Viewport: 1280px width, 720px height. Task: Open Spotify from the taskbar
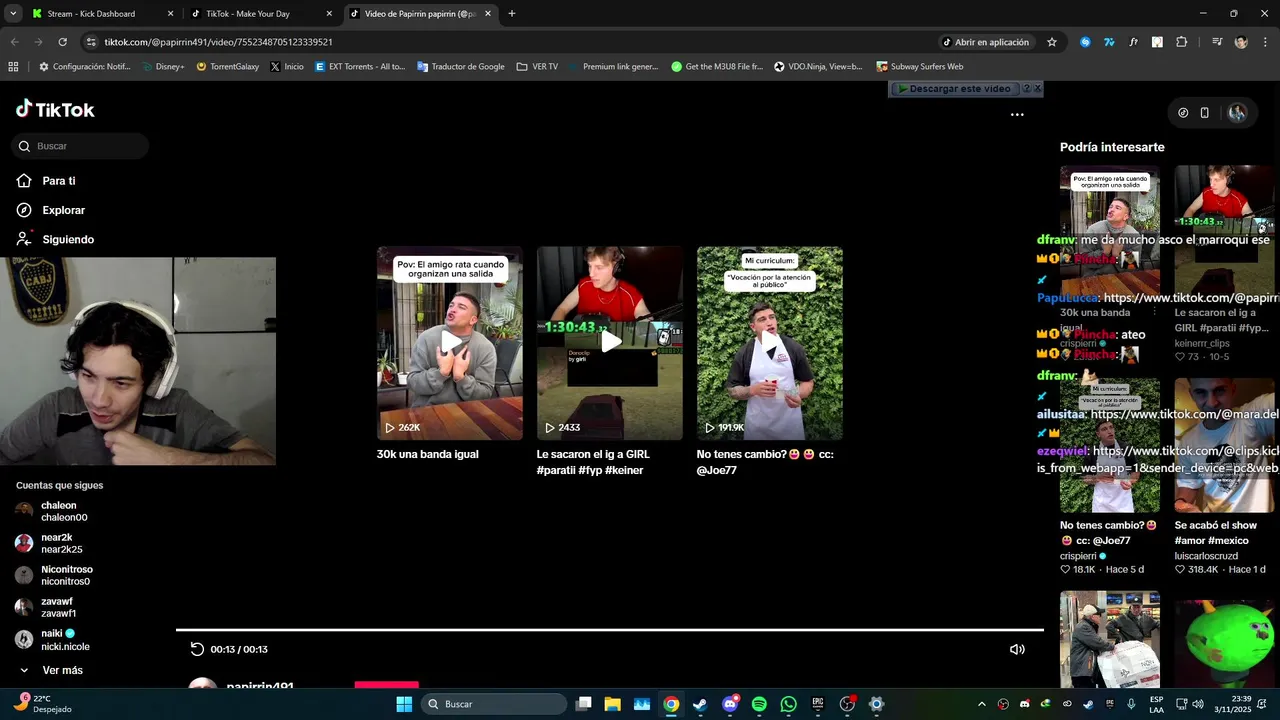click(x=759, y=704)
